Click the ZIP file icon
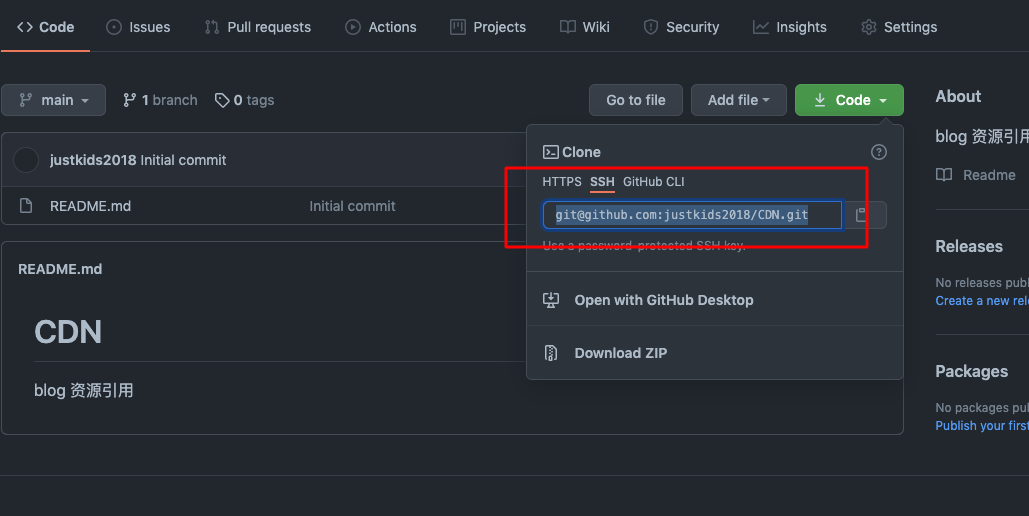This screenshot has width=1029, height=516. tap(551, 353)
